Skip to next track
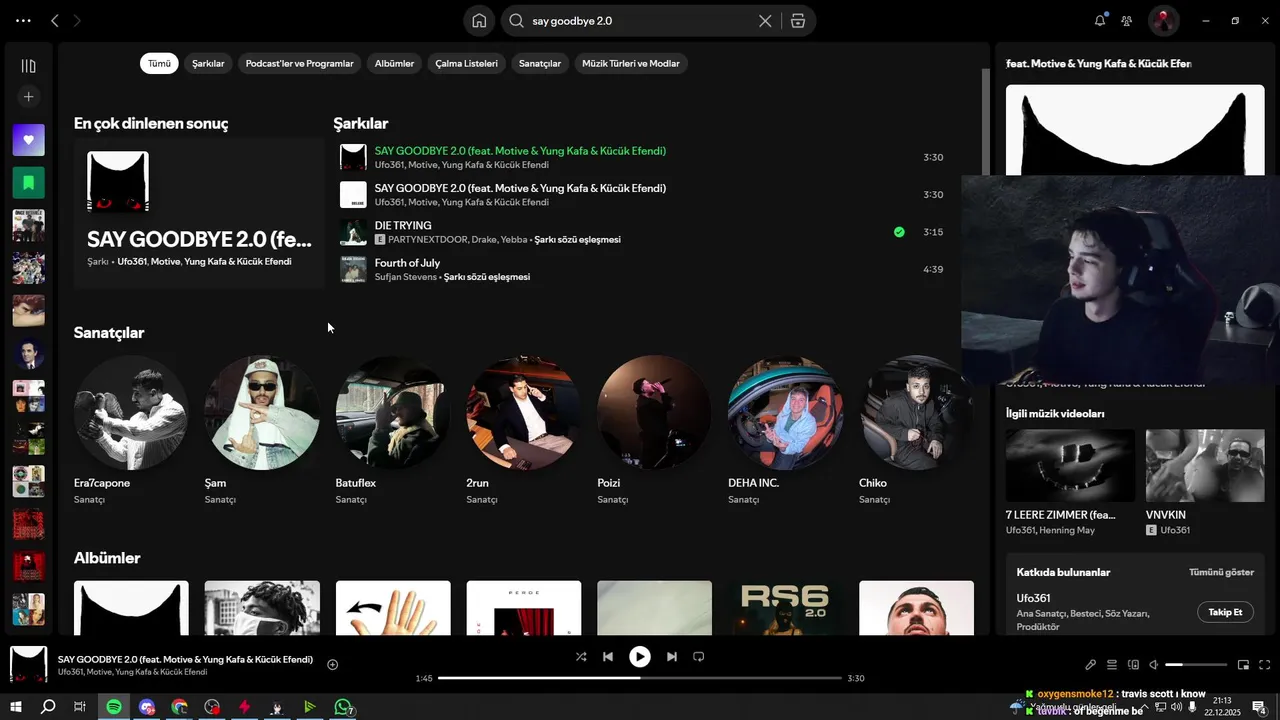1280x720 pixels. coord(672,657)
